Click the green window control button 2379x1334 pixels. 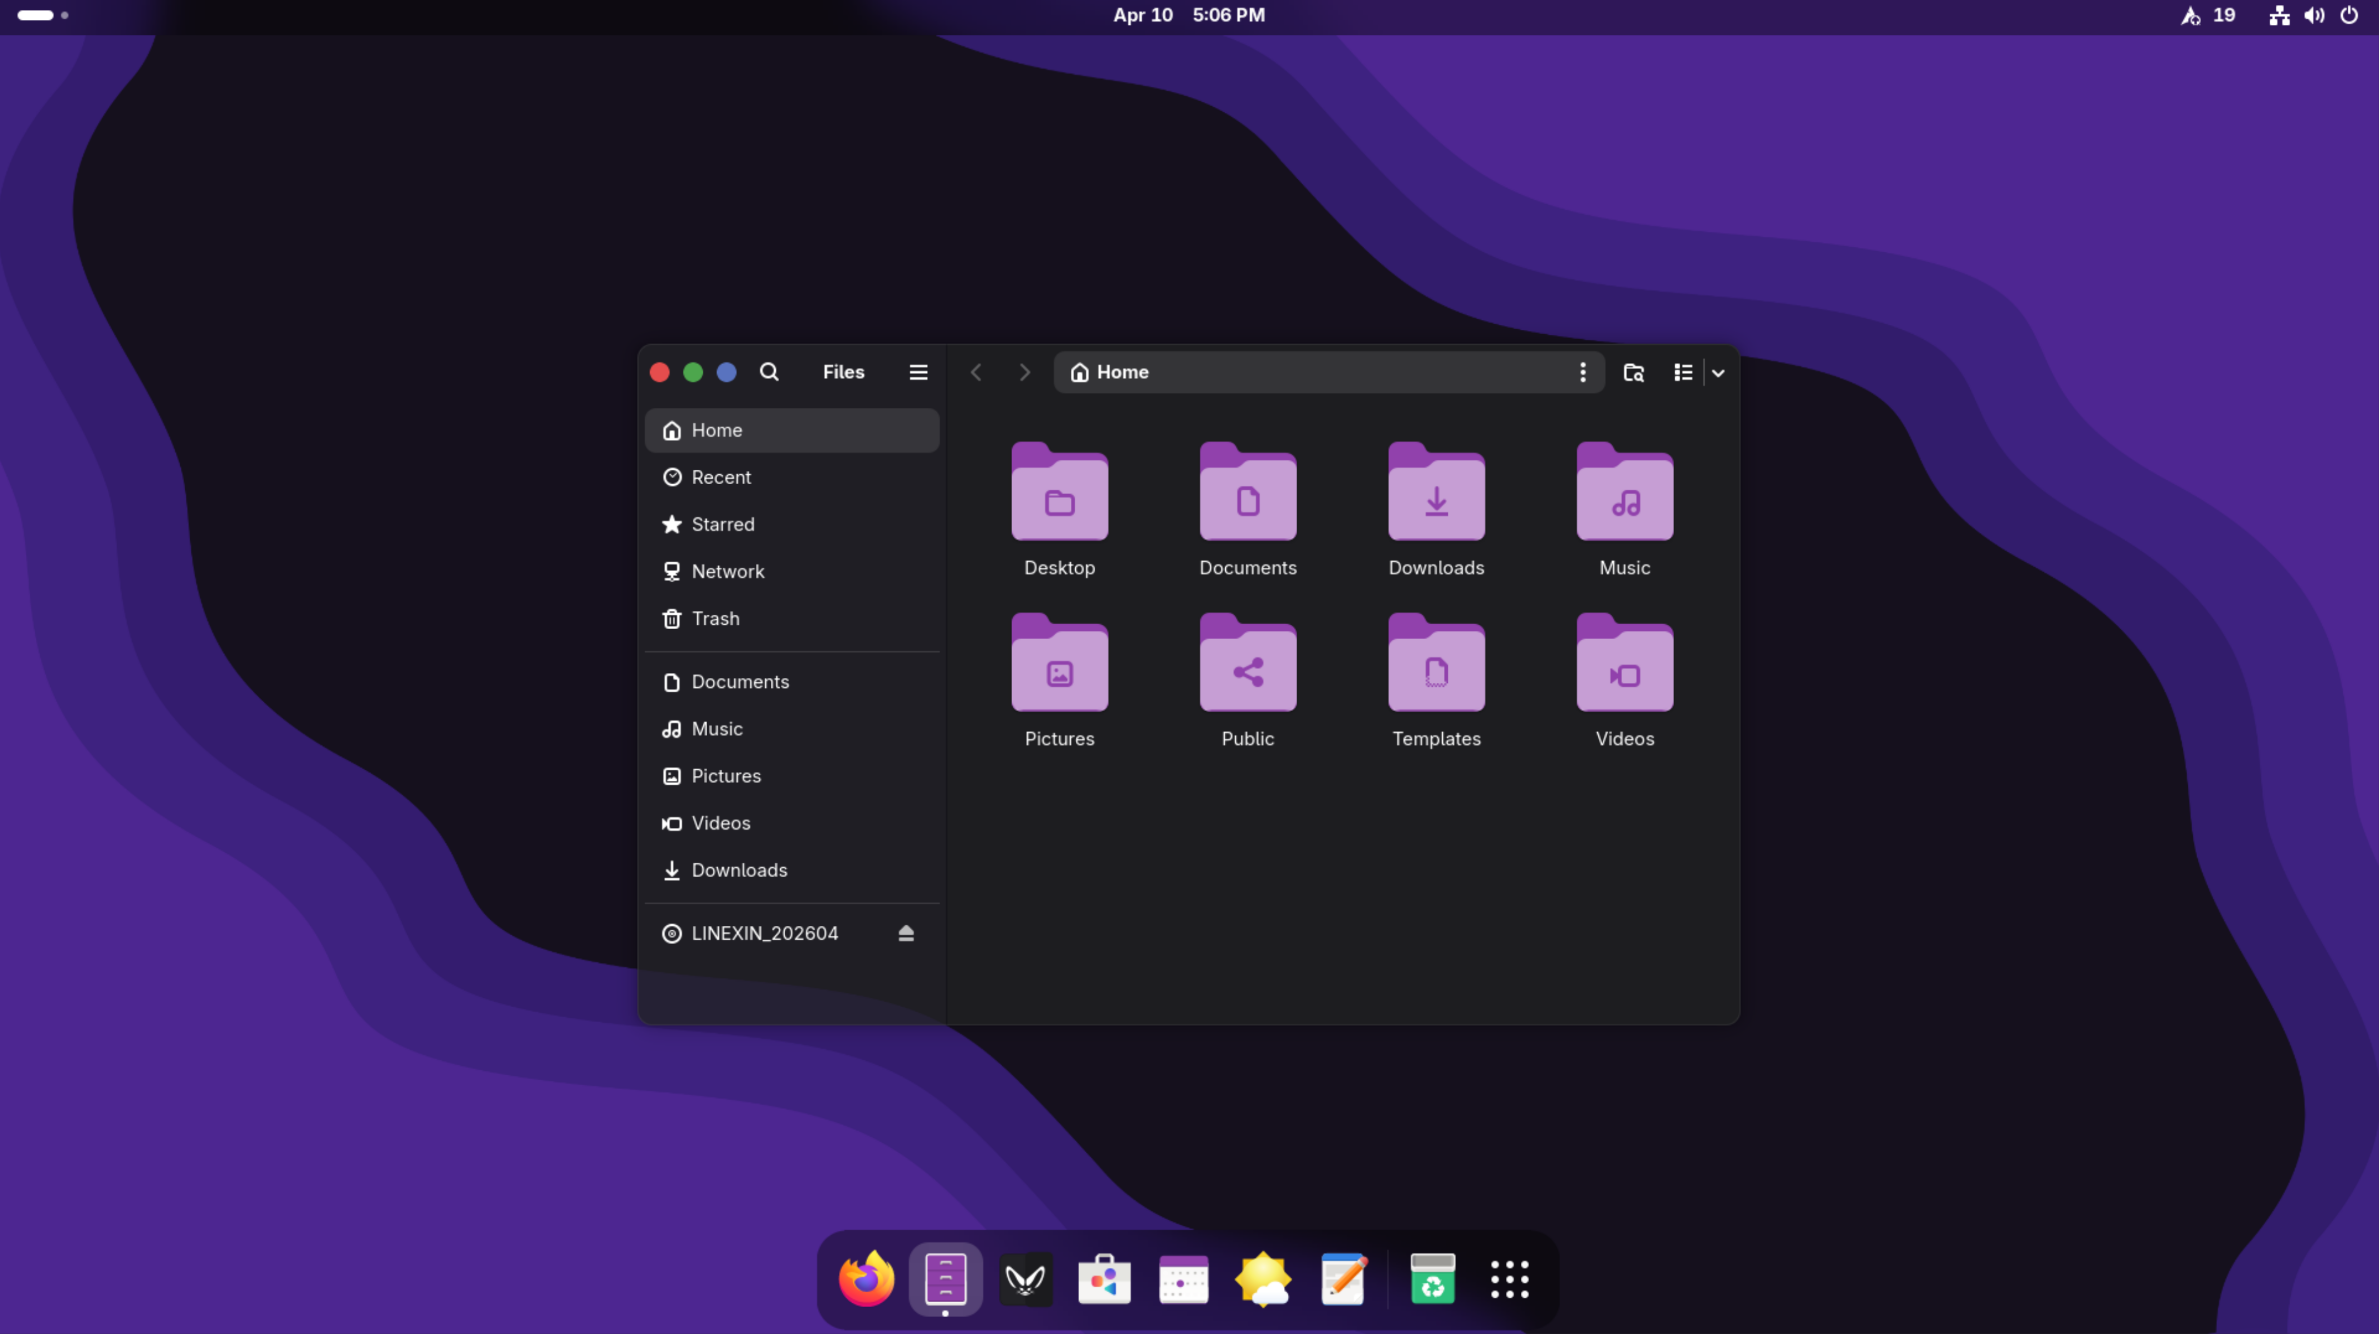click(x=693, y=372)
